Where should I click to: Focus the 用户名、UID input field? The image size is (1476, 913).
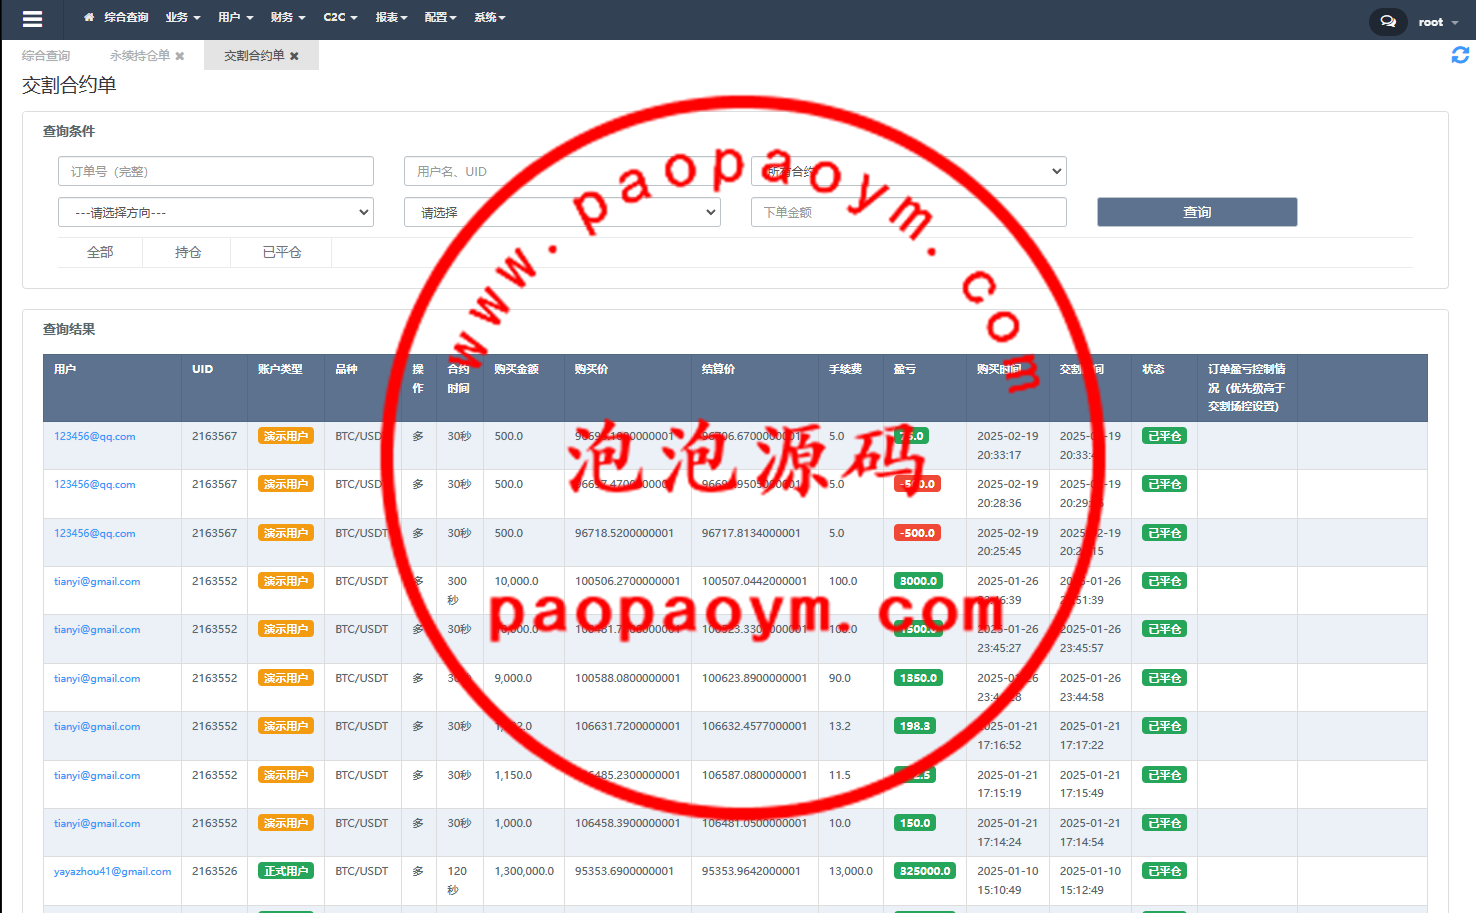tap(562, 171)
